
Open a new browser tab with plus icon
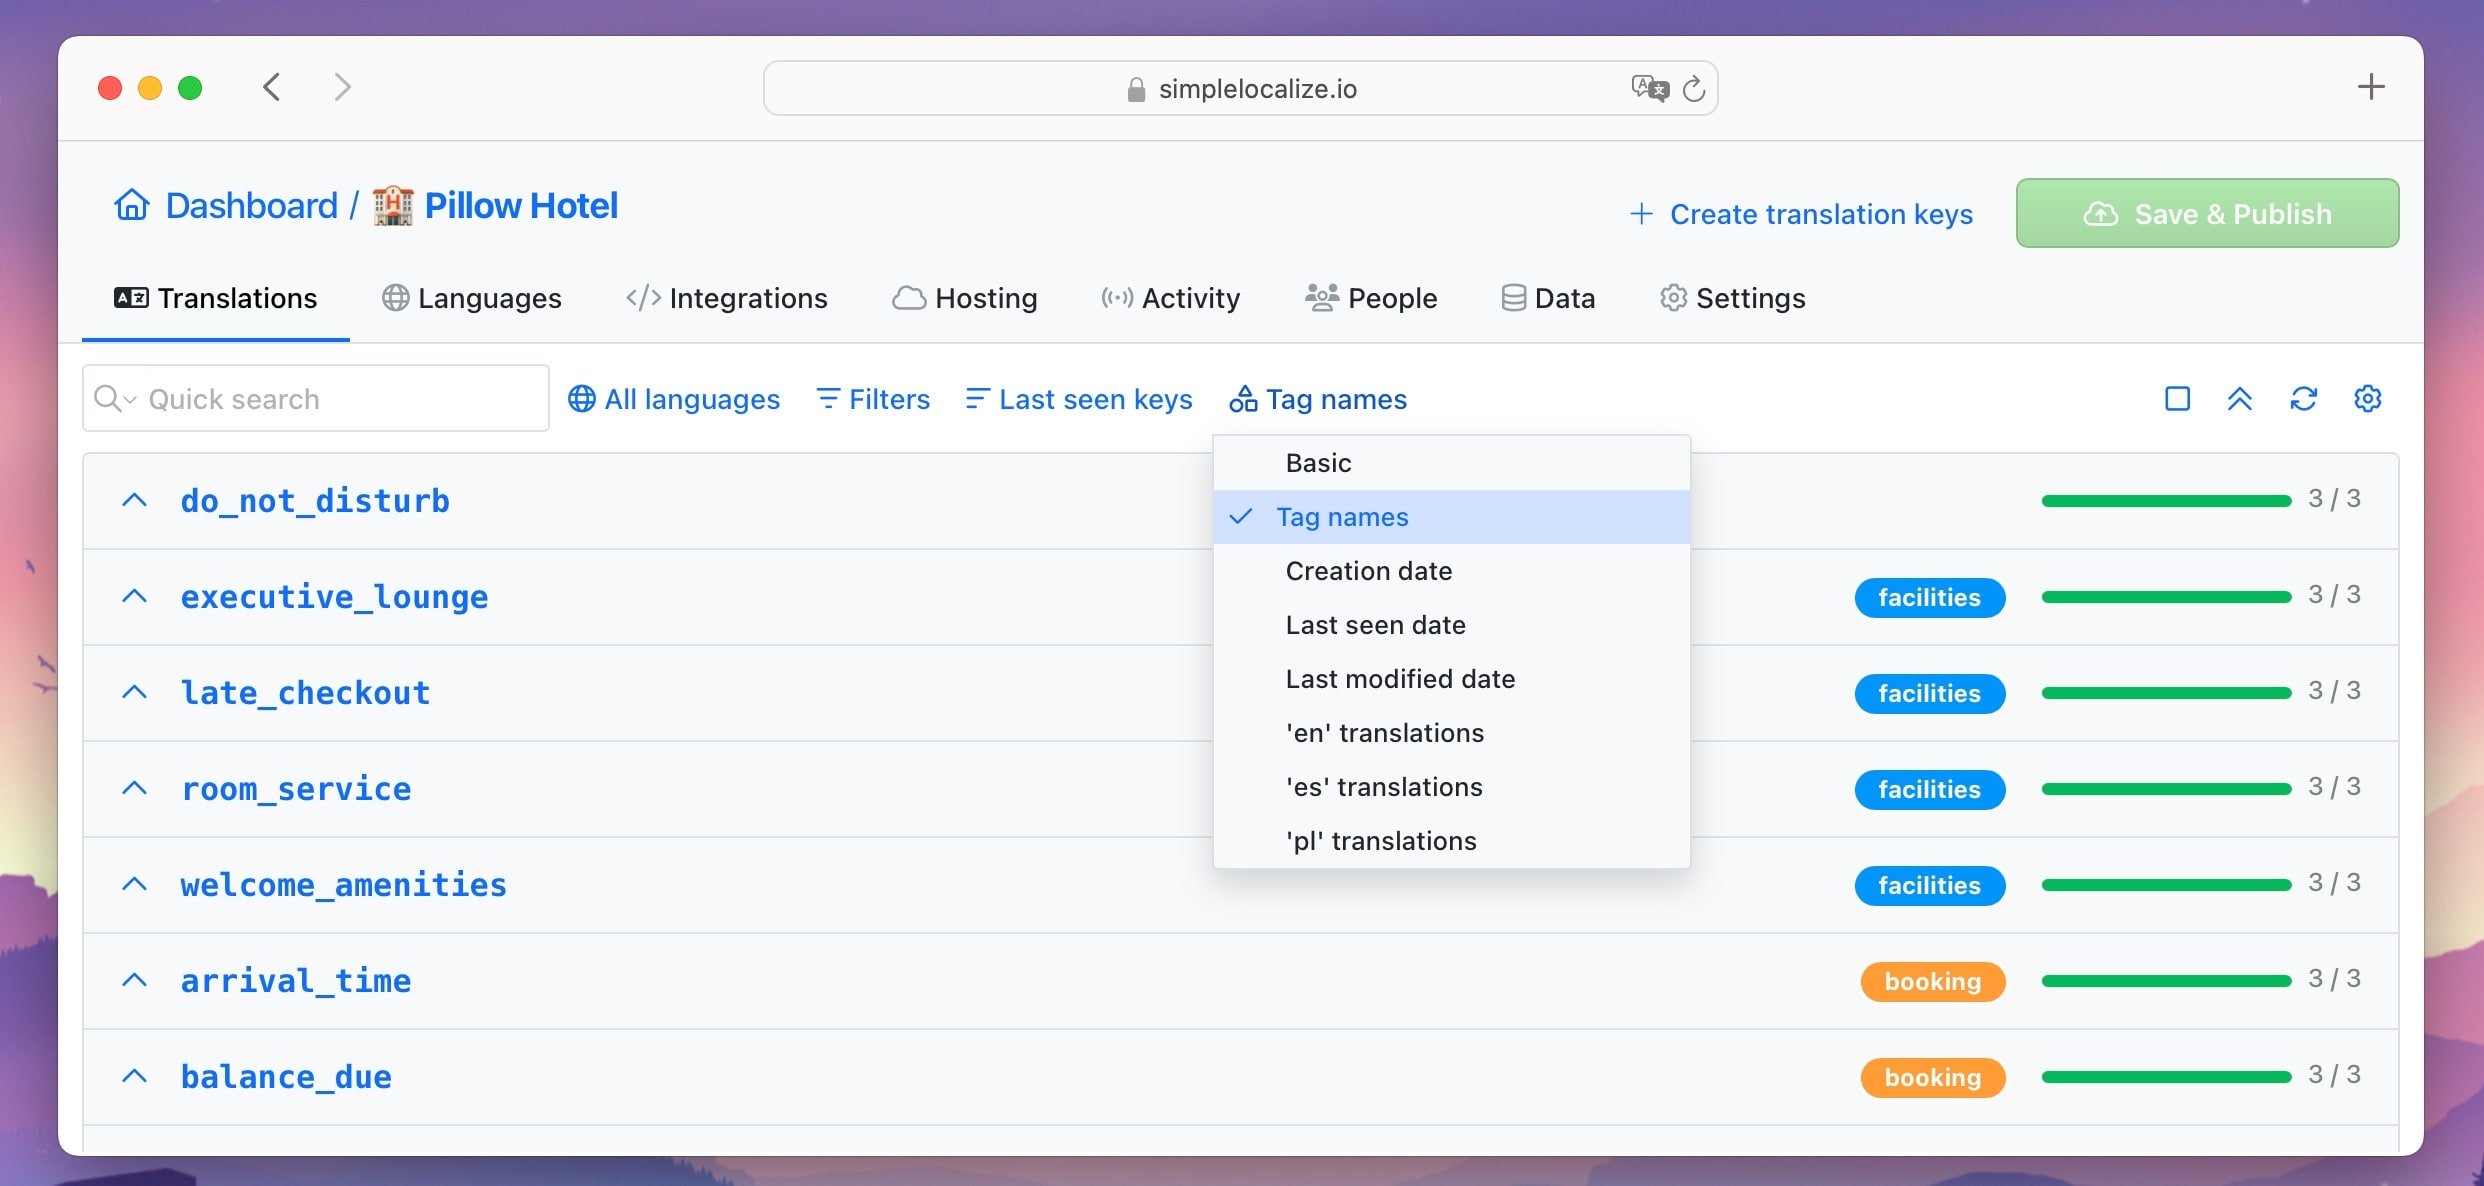pyautogui.click(x=2371, y=87)
